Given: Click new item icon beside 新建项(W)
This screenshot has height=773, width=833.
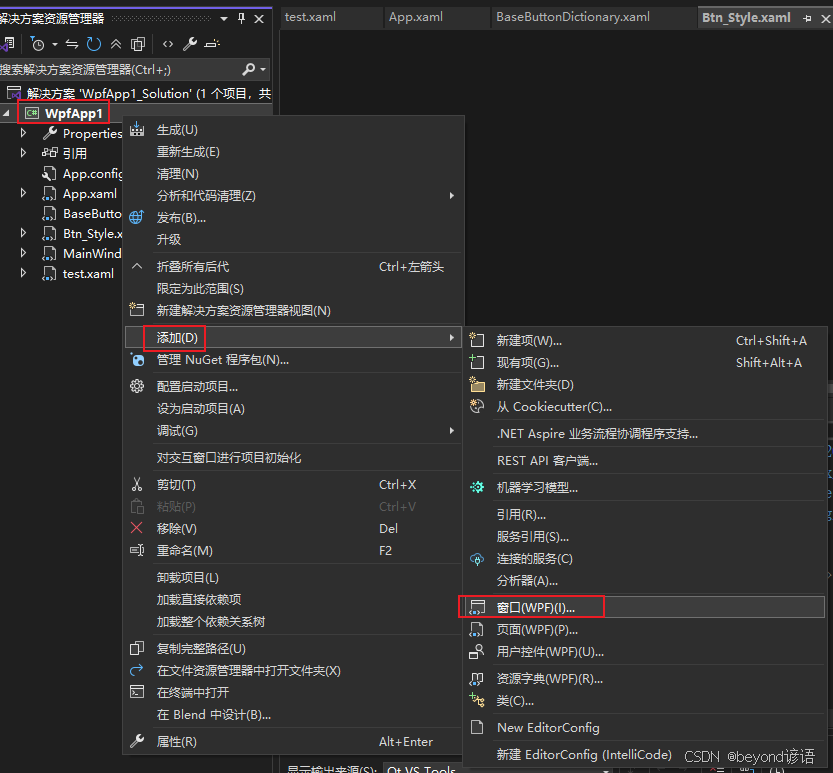Looking at the screenshot, I should [x=477, y=340].
